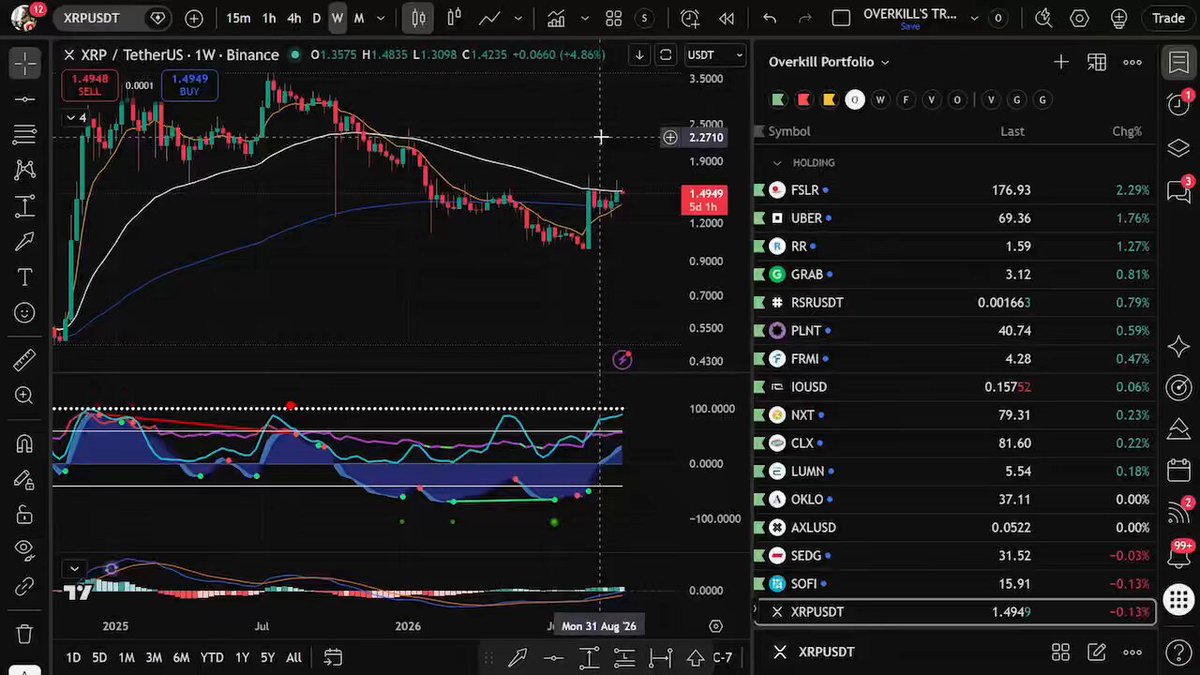Image resolution: width=1200 pixels, height=675 pixels.
Task: Click the 1.4948 SELL button
Action: point(89,85)
